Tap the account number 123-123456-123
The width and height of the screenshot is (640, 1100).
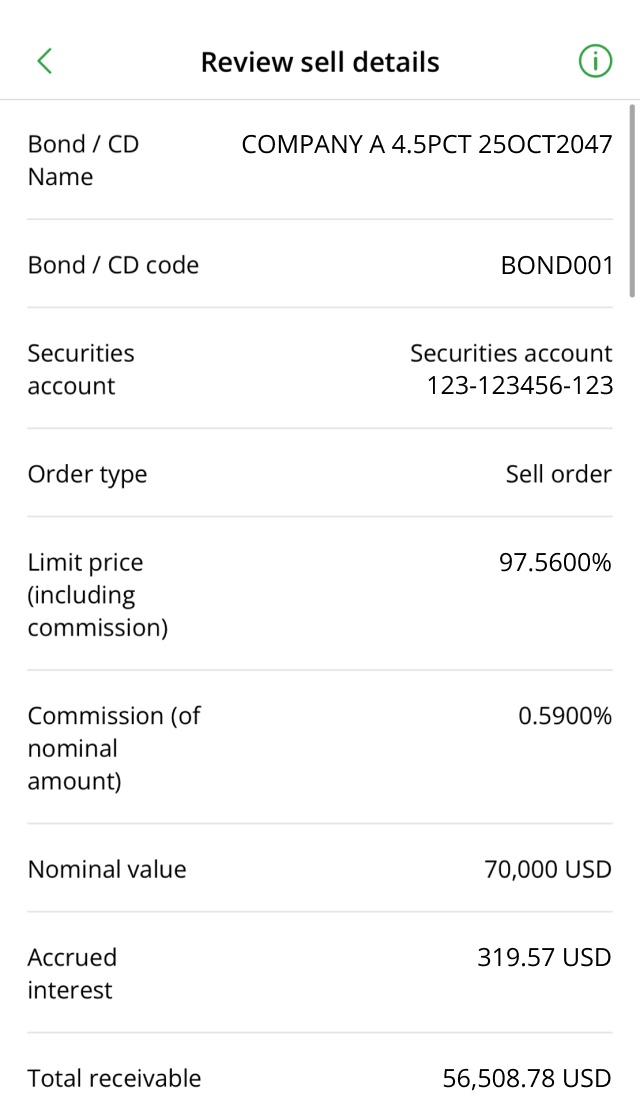[x=520, y=386]
